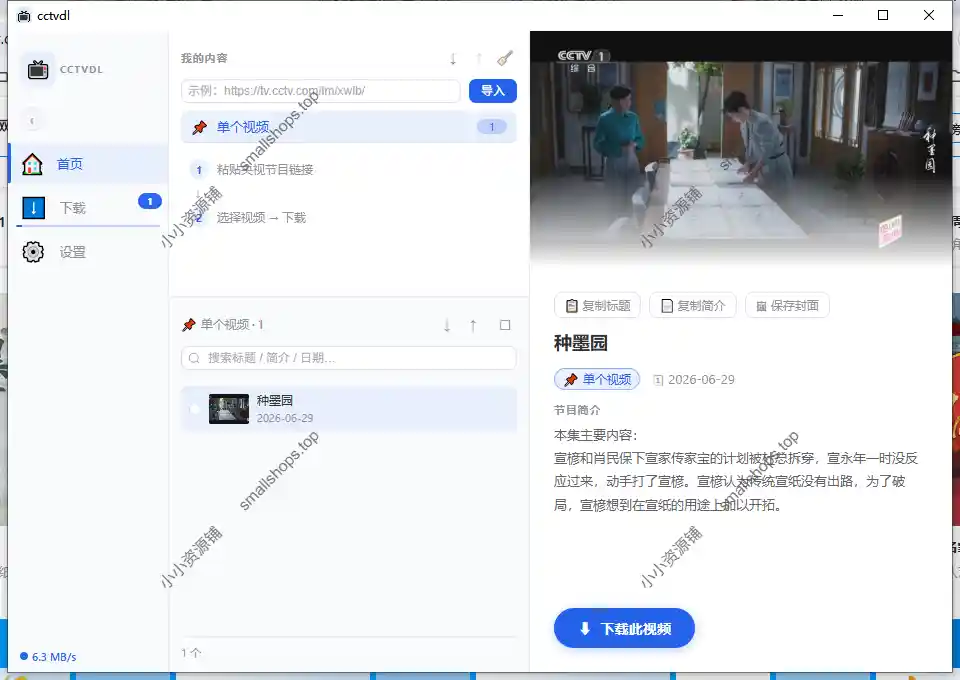The width and height of the screenshot is (960, 680).
Task: Click sort up arrow in 单个视频 · 1 header
Action: 473,325
